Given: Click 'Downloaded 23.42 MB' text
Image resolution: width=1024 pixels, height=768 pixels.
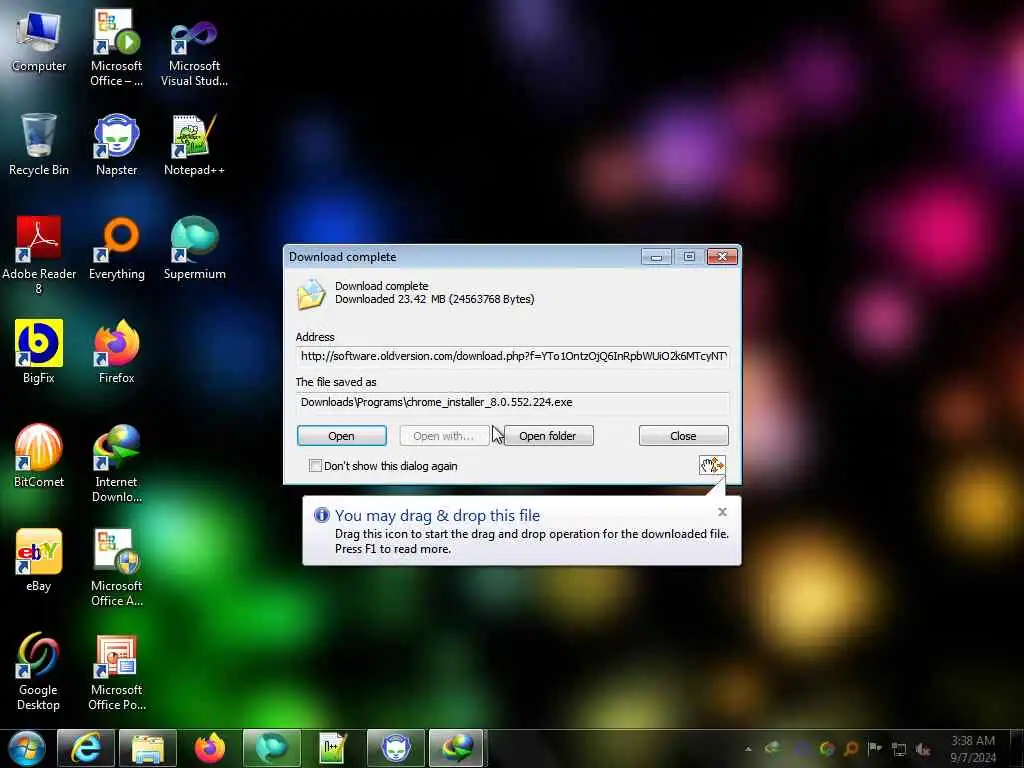Looking at the screenshot, I should [435, 299].
